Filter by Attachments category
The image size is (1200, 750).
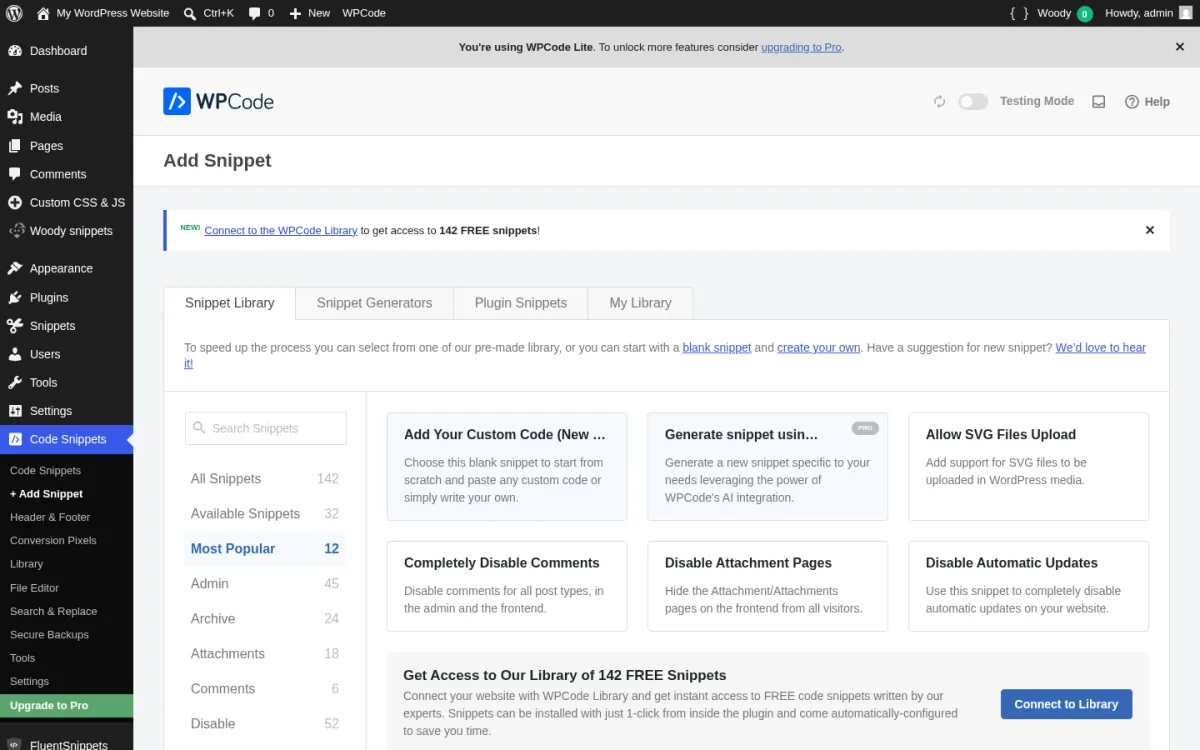(265, 654)
